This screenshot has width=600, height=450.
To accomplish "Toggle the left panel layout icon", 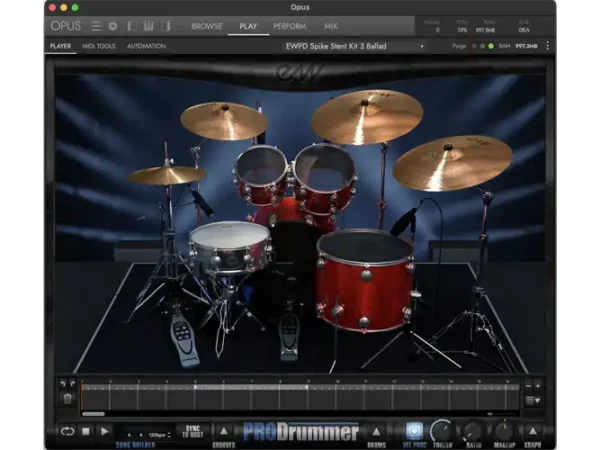I will tap(132, 26).
